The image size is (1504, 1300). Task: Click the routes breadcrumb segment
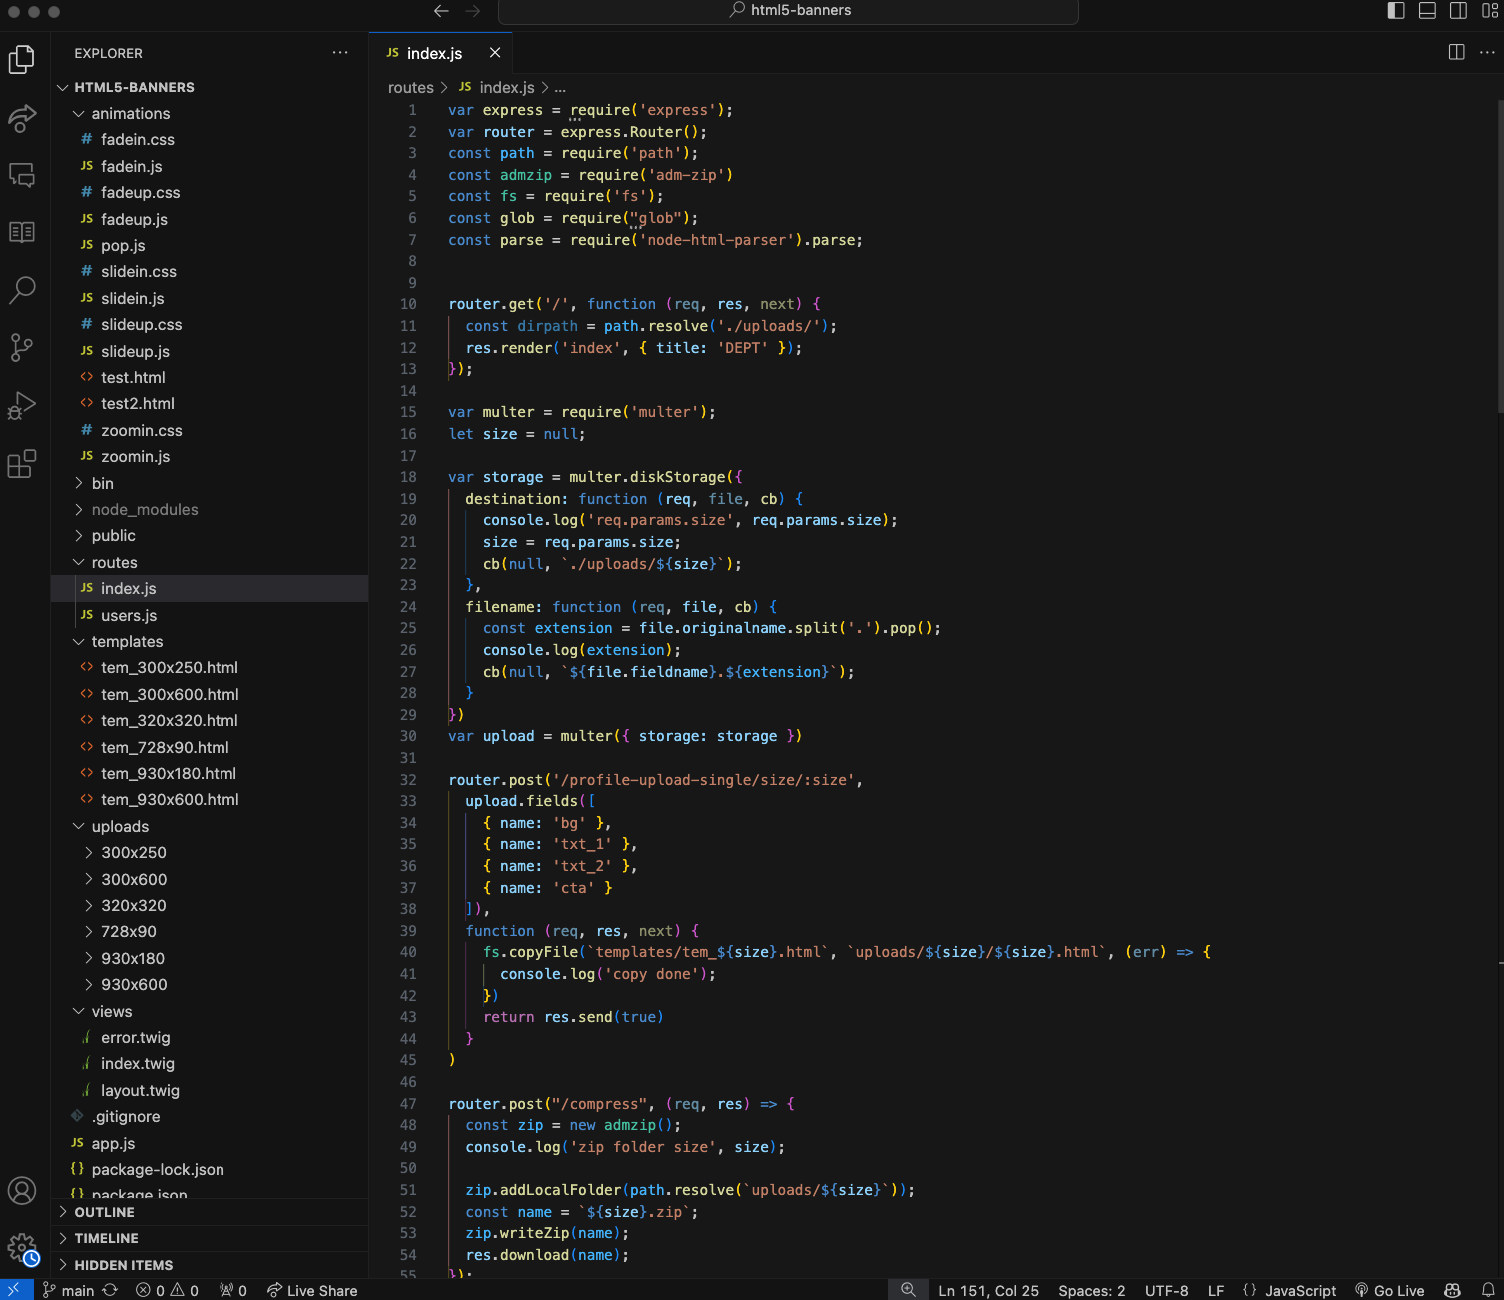coord(411,88)
